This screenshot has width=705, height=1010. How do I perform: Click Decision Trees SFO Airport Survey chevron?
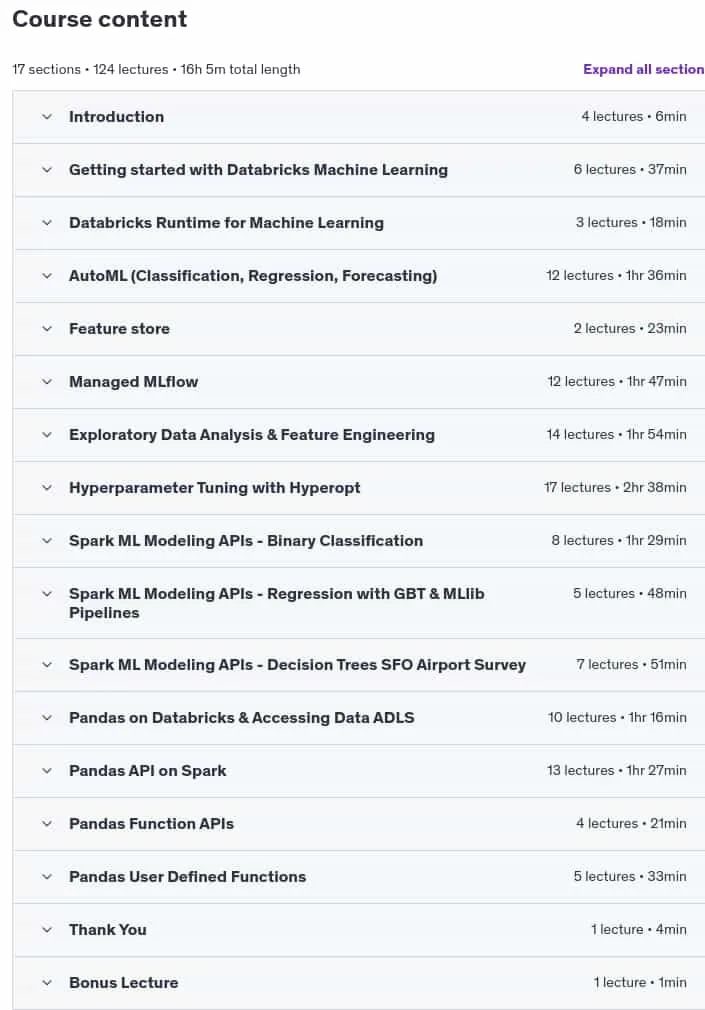click(x=47, y=665)
